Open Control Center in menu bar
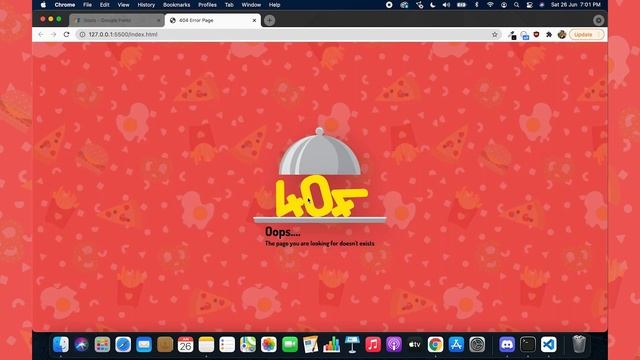Viewport: 640px width, 360px height. 529,5
